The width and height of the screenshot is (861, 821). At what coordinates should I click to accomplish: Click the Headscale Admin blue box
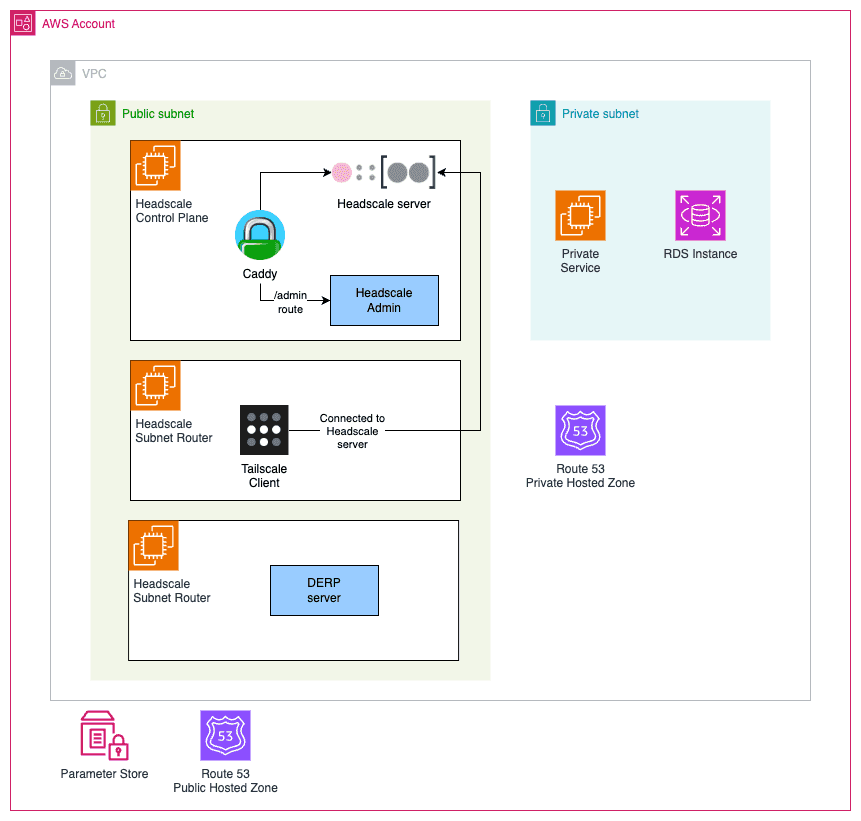click(x=384, y=300)
